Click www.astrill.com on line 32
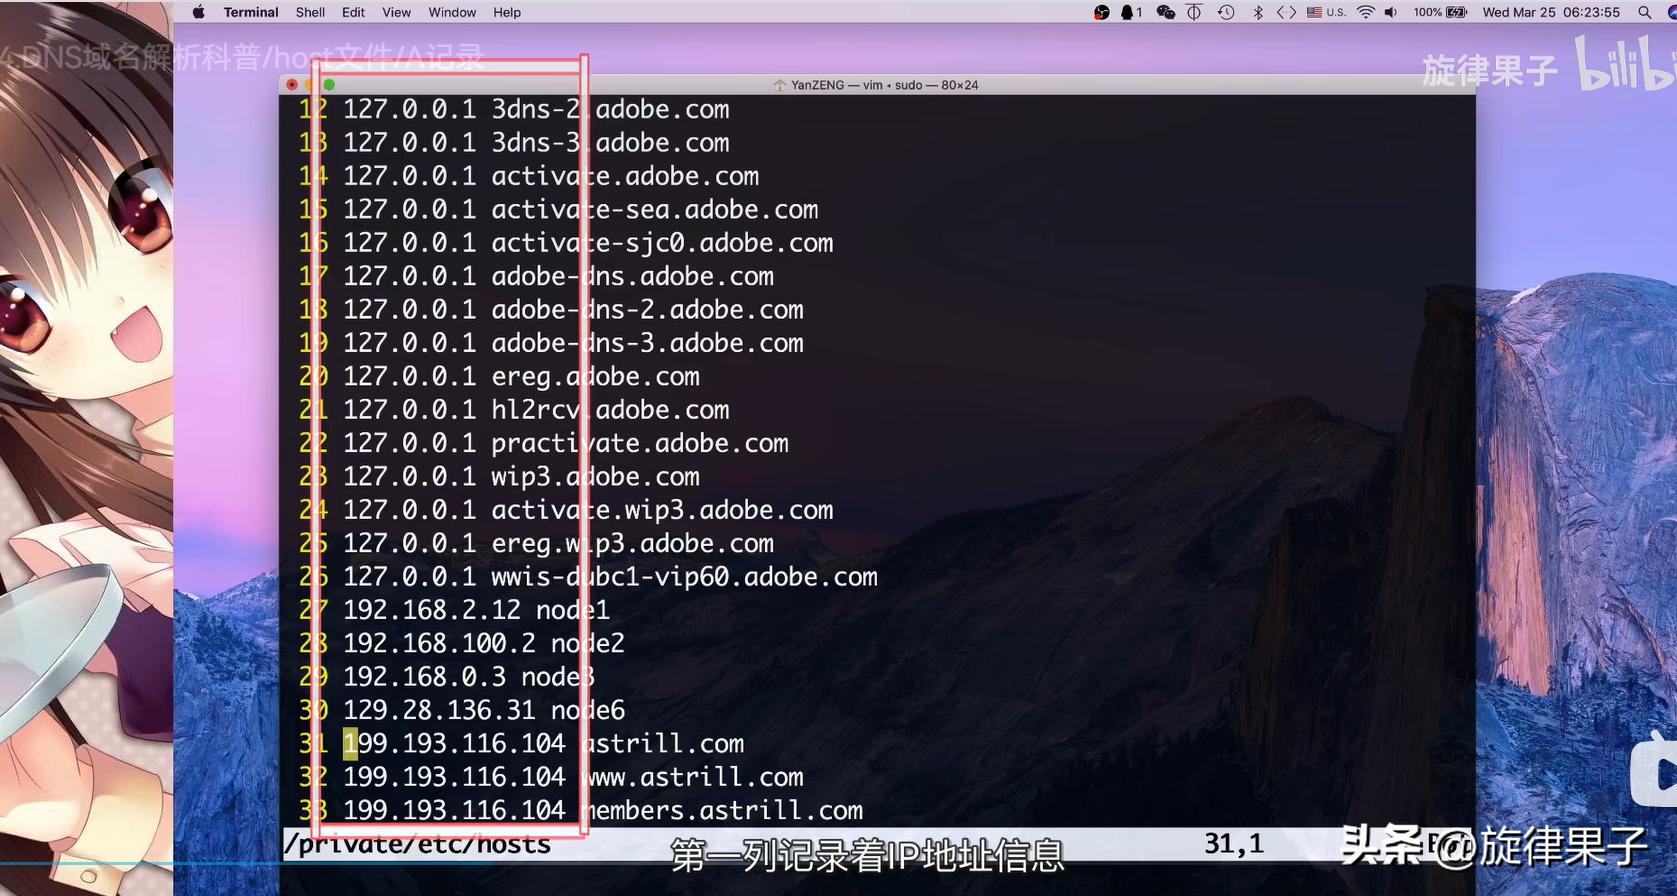Viewport: 1677px width, 896px height. click(x=692, y=777)
